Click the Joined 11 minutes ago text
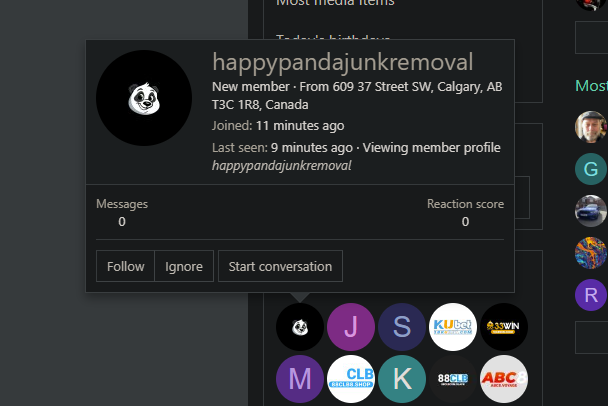 (278, 126)
